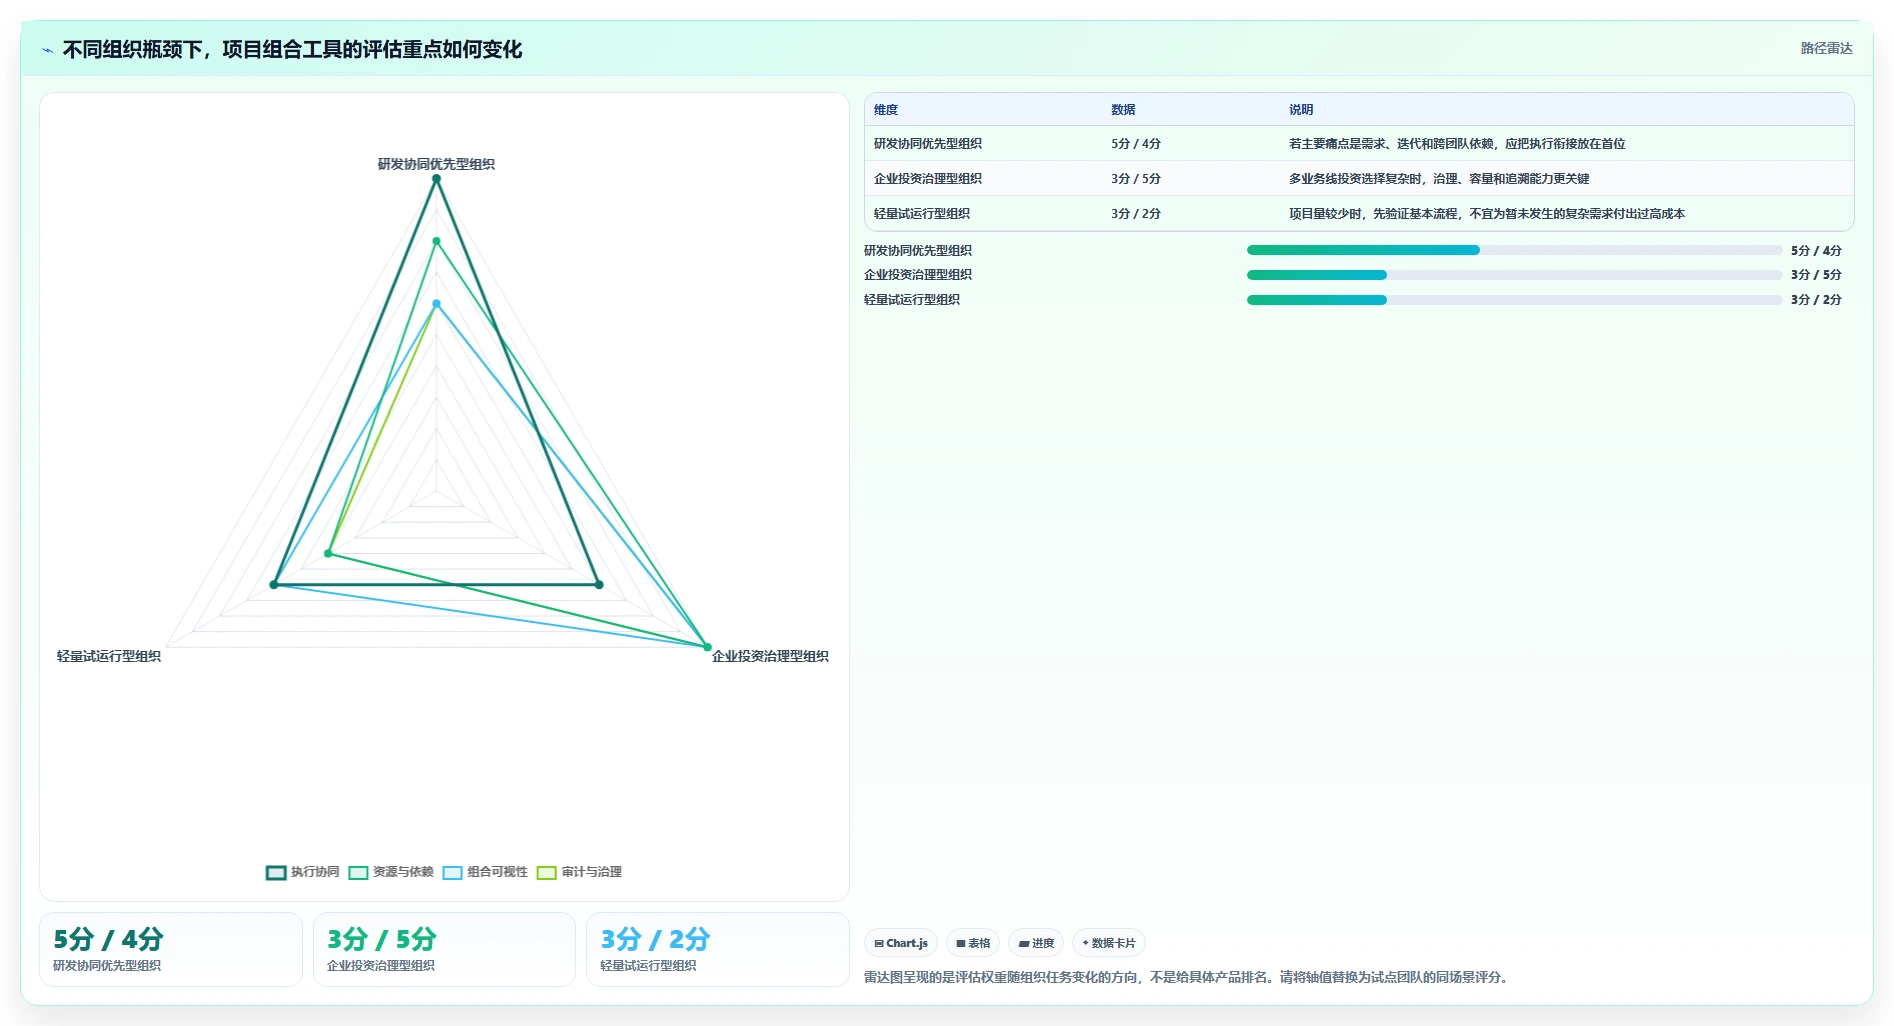Click the radar axis label 企业投资治理型组织
1894x1026 pixels.
[770, 656]
